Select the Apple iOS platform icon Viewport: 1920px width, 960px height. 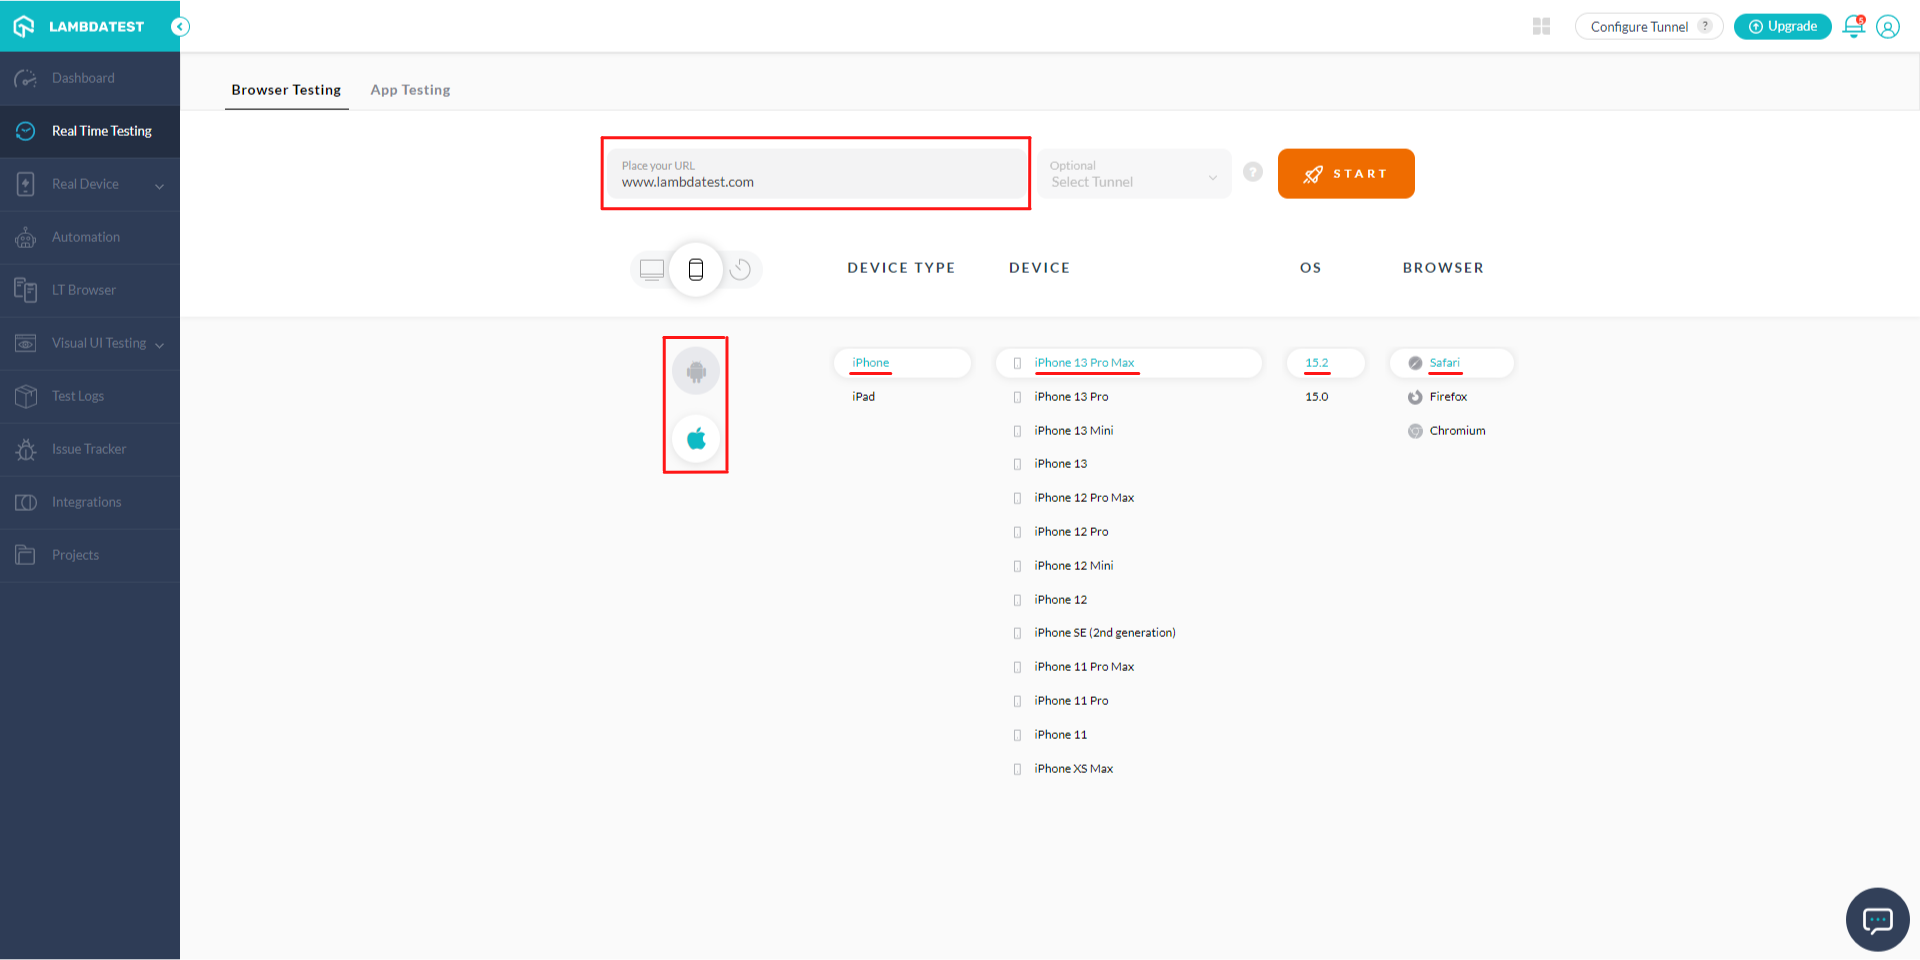pyautogui.click(x=696, y=439)
